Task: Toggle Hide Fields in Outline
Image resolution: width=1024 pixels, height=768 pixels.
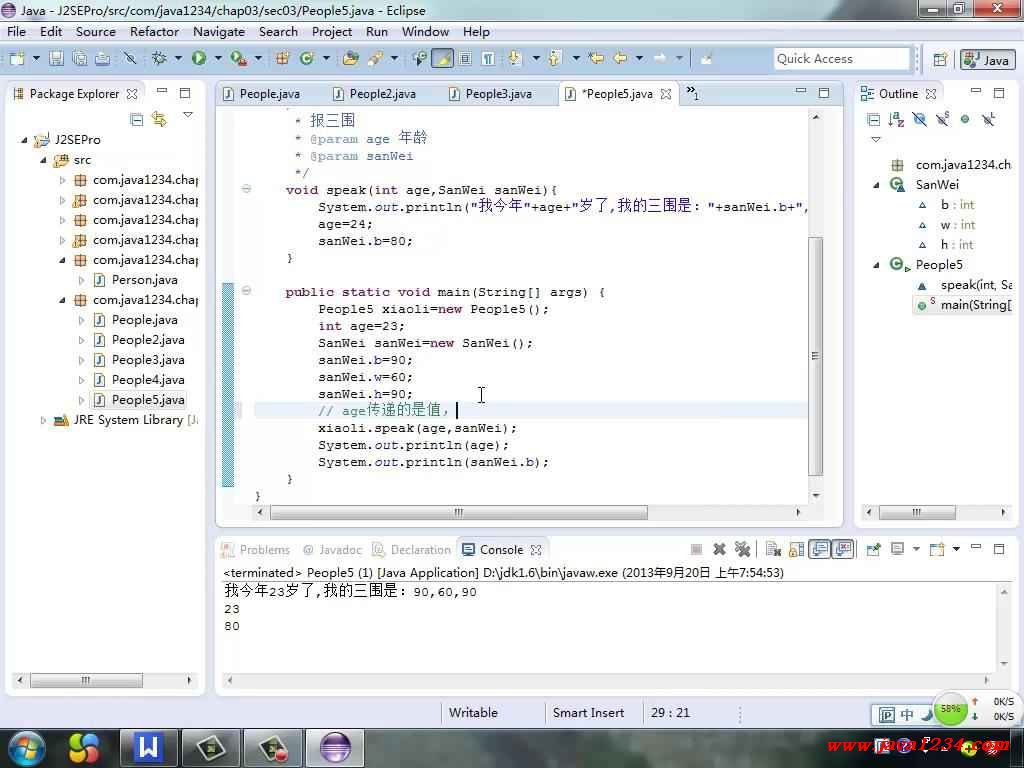Action: tap(920, 119)
